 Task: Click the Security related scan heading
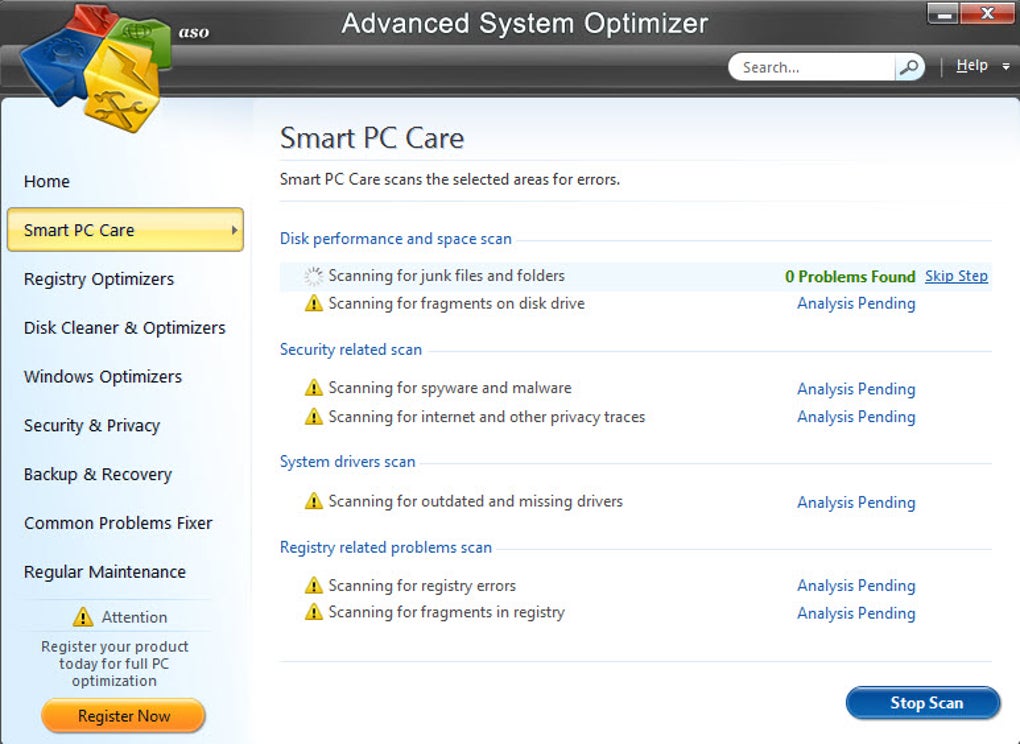[351, 350]
